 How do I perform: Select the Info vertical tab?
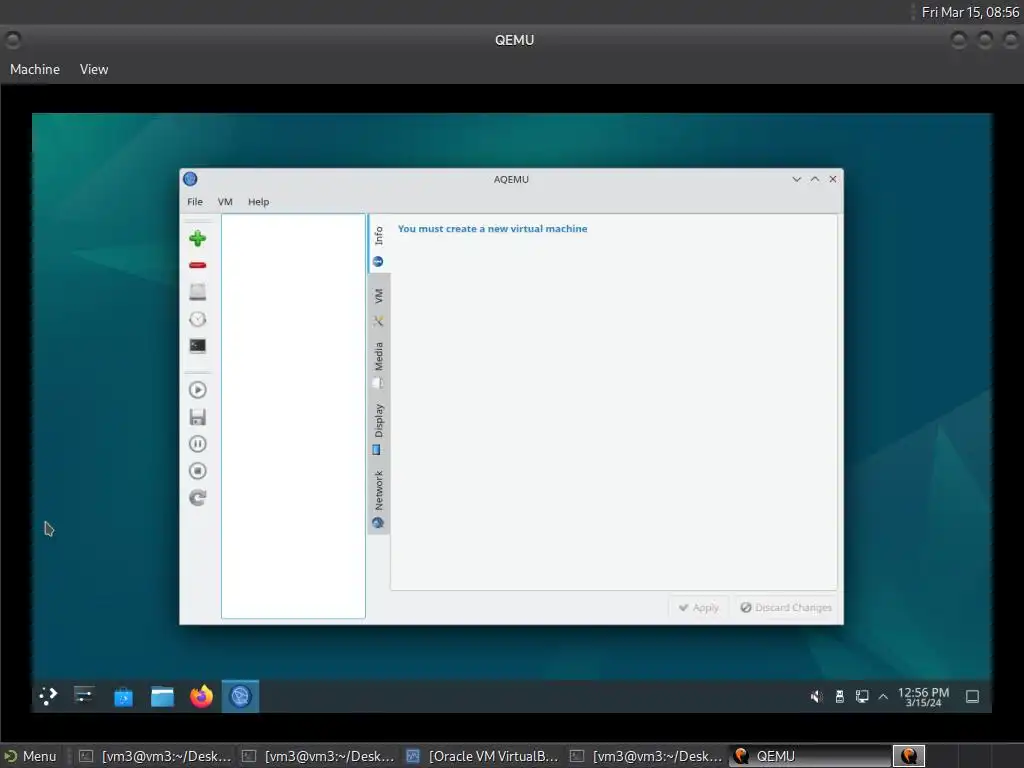point(379,245)
